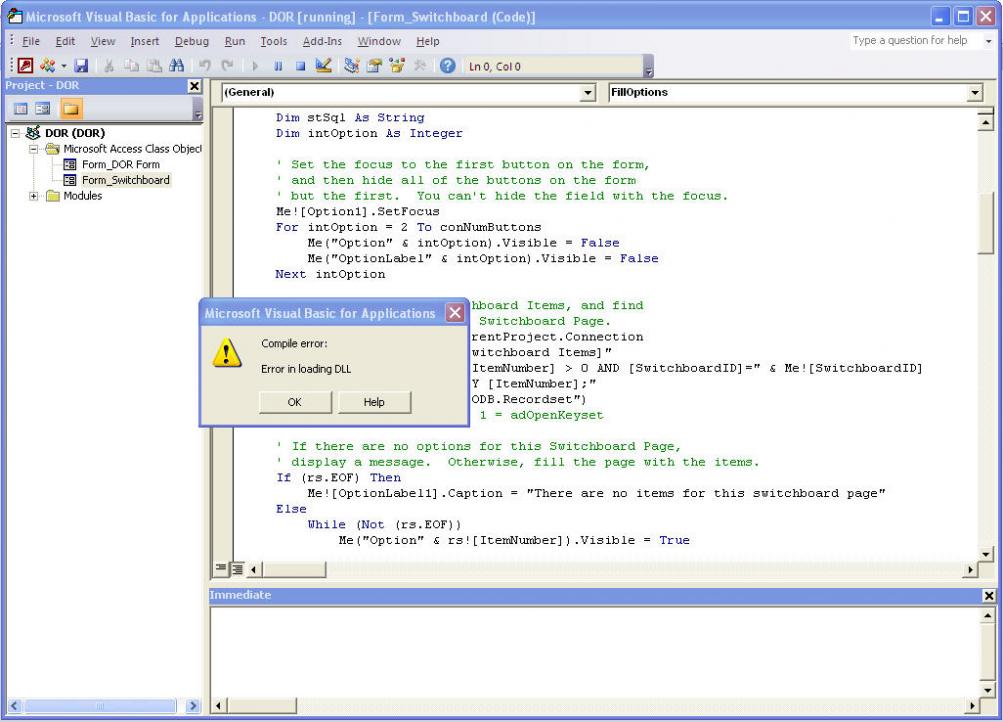Open the Window menu
Viewport: 1003px width, 722px height.
click(379, 41)
